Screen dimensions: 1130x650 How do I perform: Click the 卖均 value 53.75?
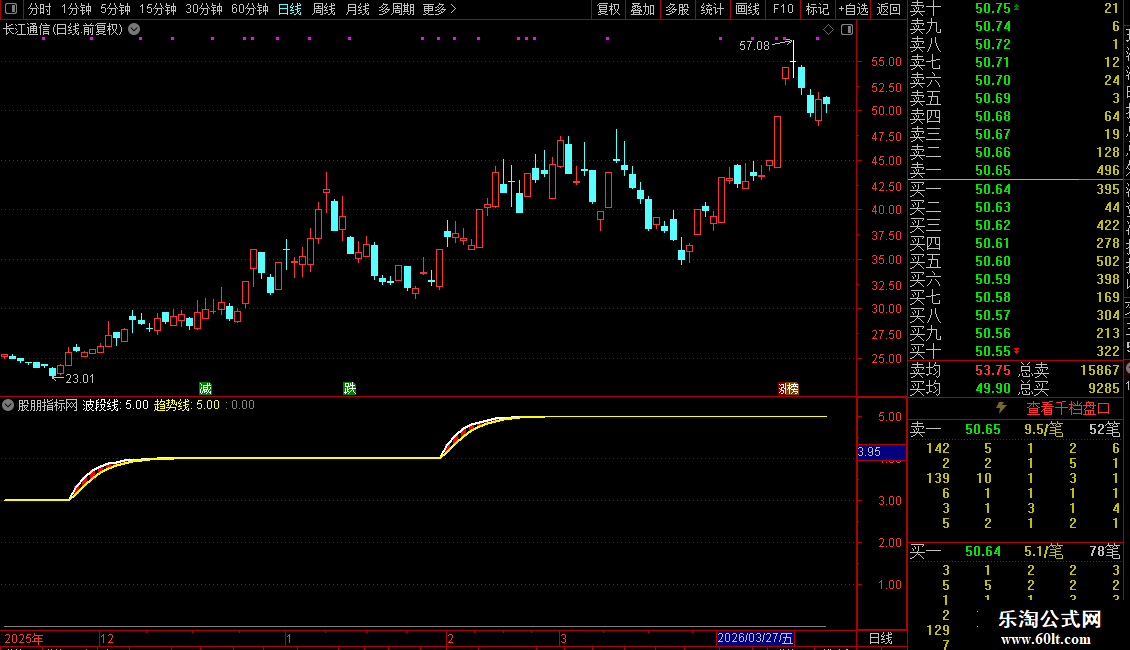click(992, 370)
